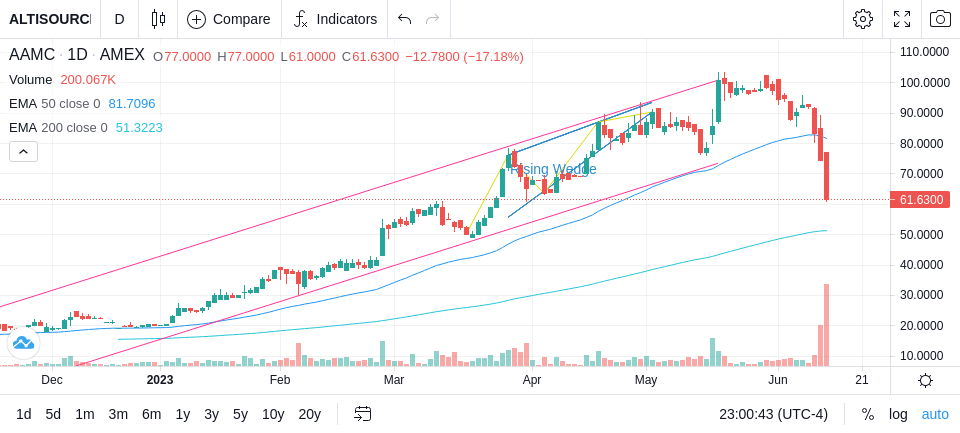This screenshot has width=960, height=433.
Task: Click the 100.0000 price axis label
Action: click(x=924, y=83)
